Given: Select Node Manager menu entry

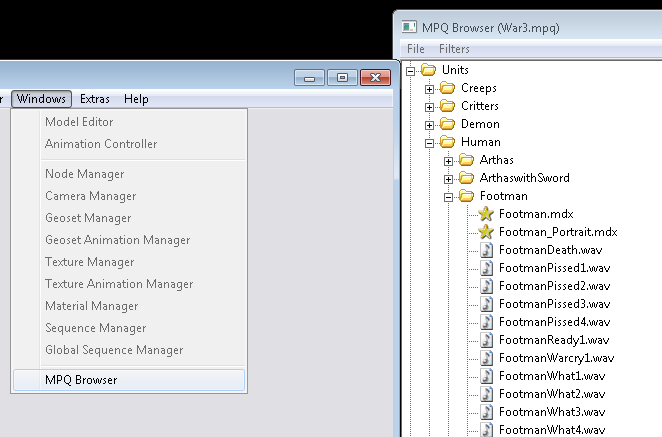Looking at the screenshot, I should 129,174.
